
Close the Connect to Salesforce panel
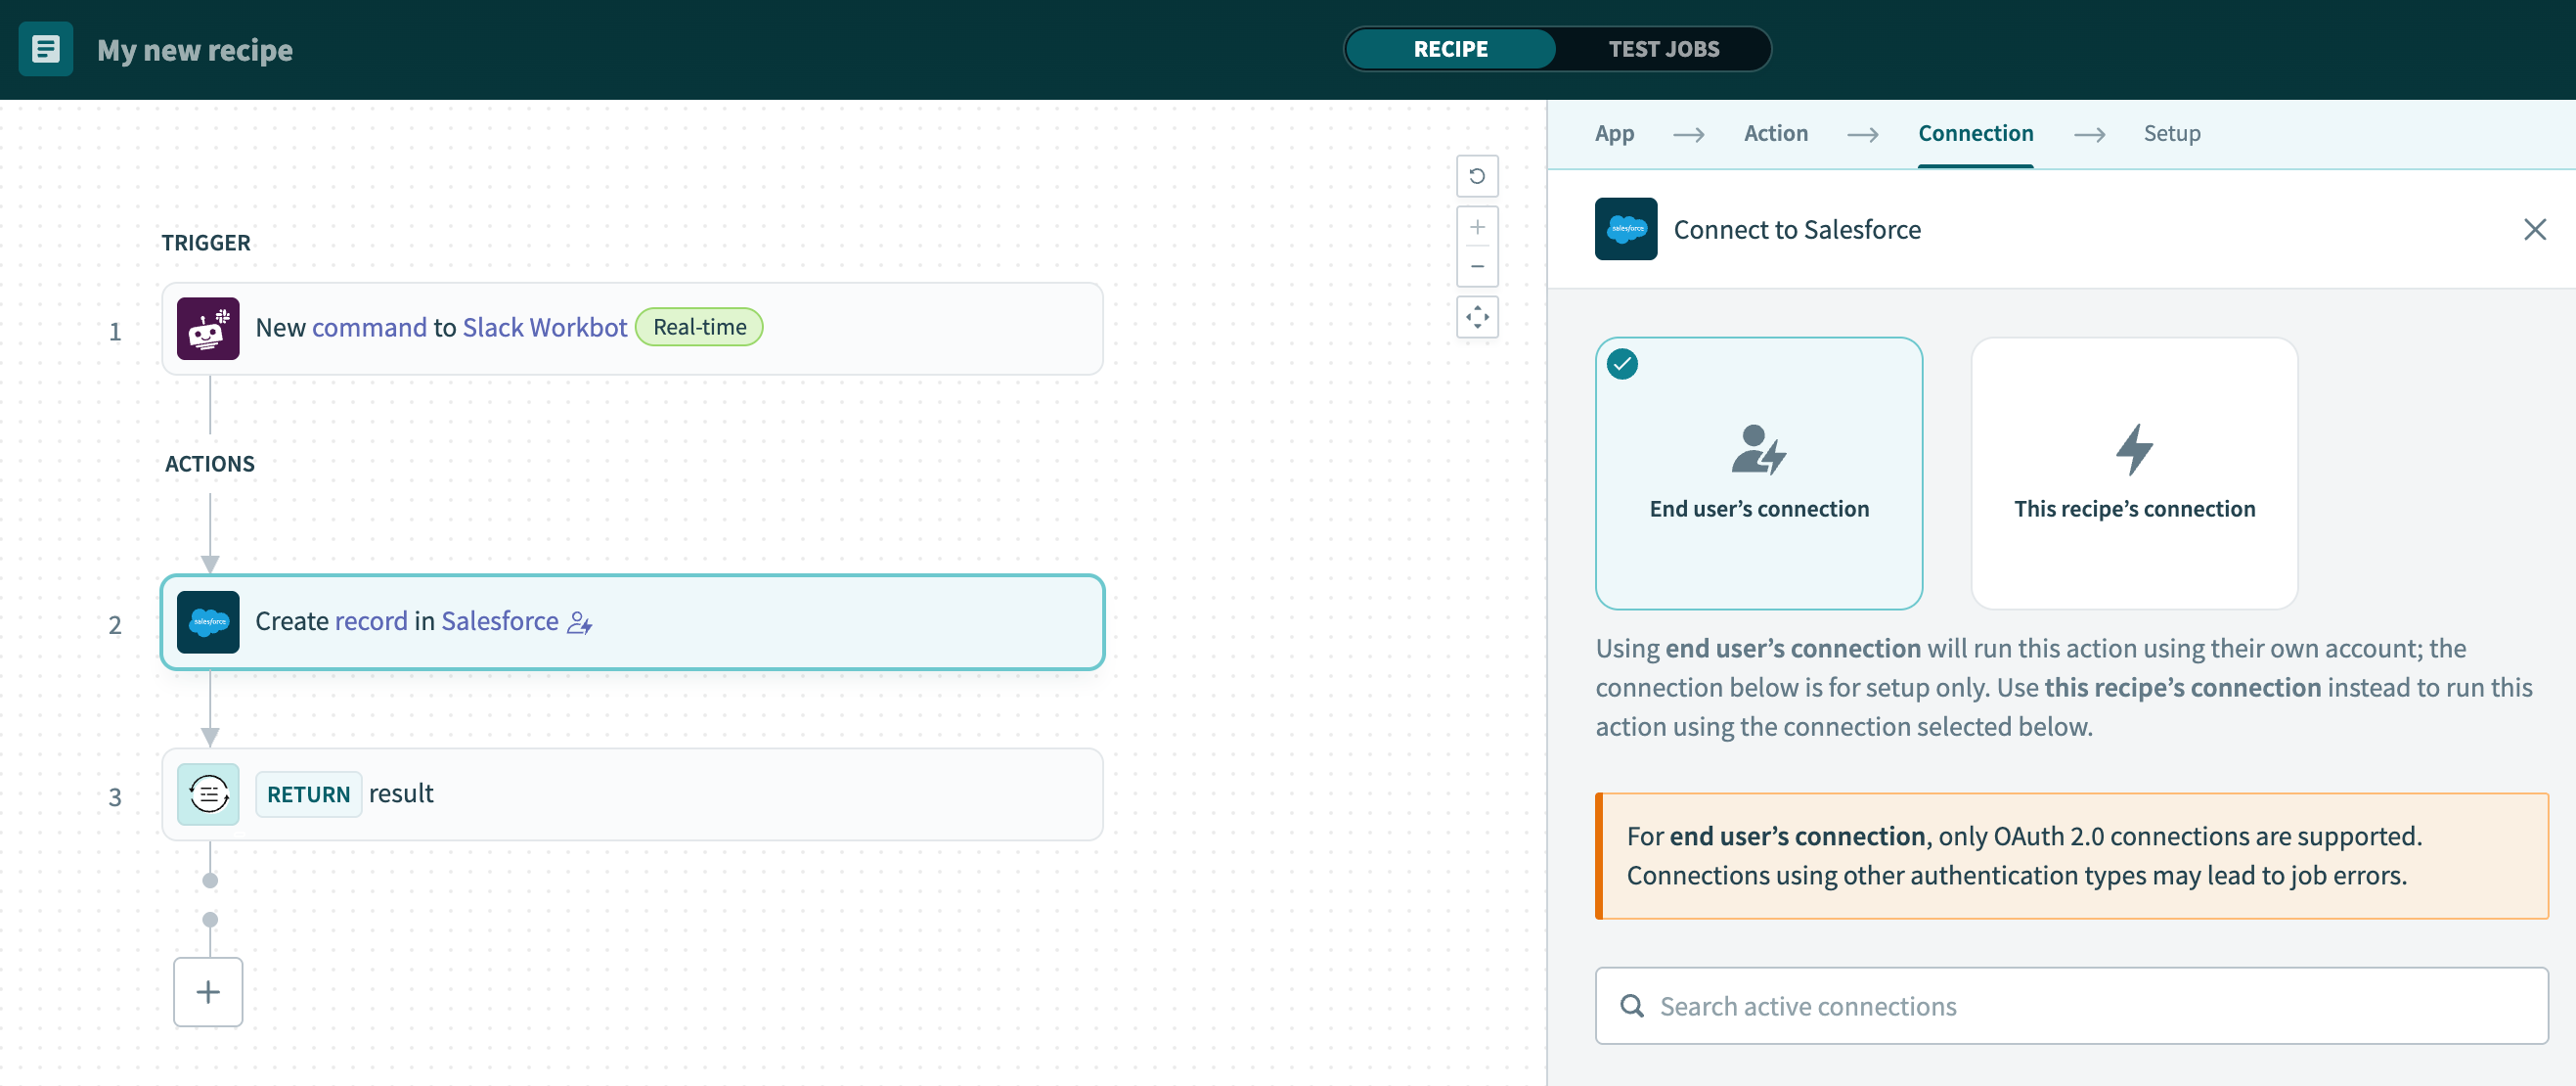click(x=2536, y=229)
